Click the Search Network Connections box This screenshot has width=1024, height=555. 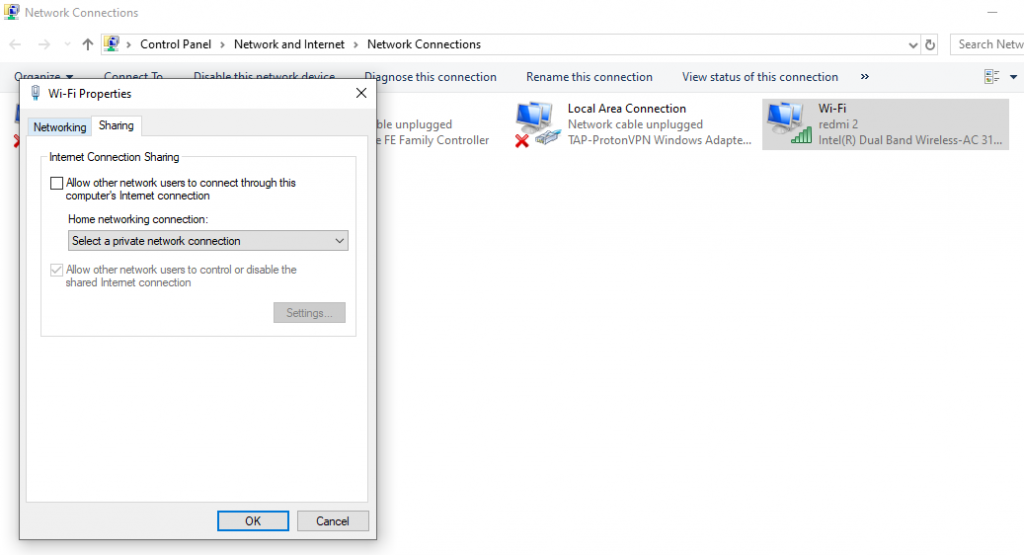[x=988, y=44]
